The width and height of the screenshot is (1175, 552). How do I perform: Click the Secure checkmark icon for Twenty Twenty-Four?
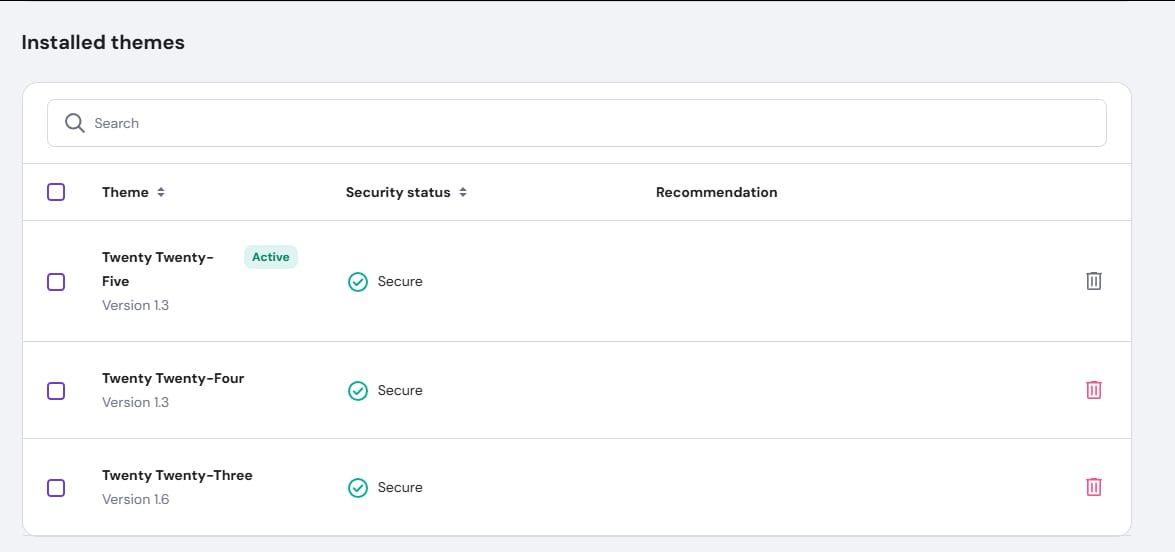357,391
